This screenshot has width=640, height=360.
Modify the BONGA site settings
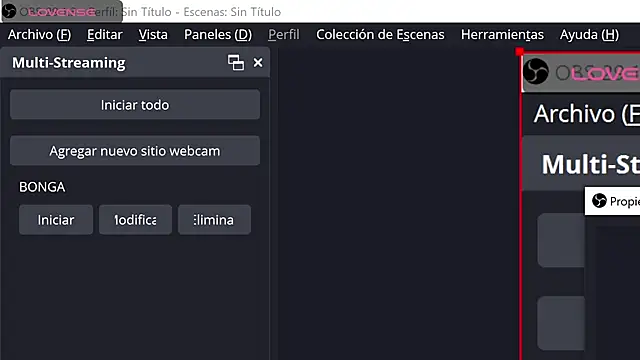click(135, 220)
